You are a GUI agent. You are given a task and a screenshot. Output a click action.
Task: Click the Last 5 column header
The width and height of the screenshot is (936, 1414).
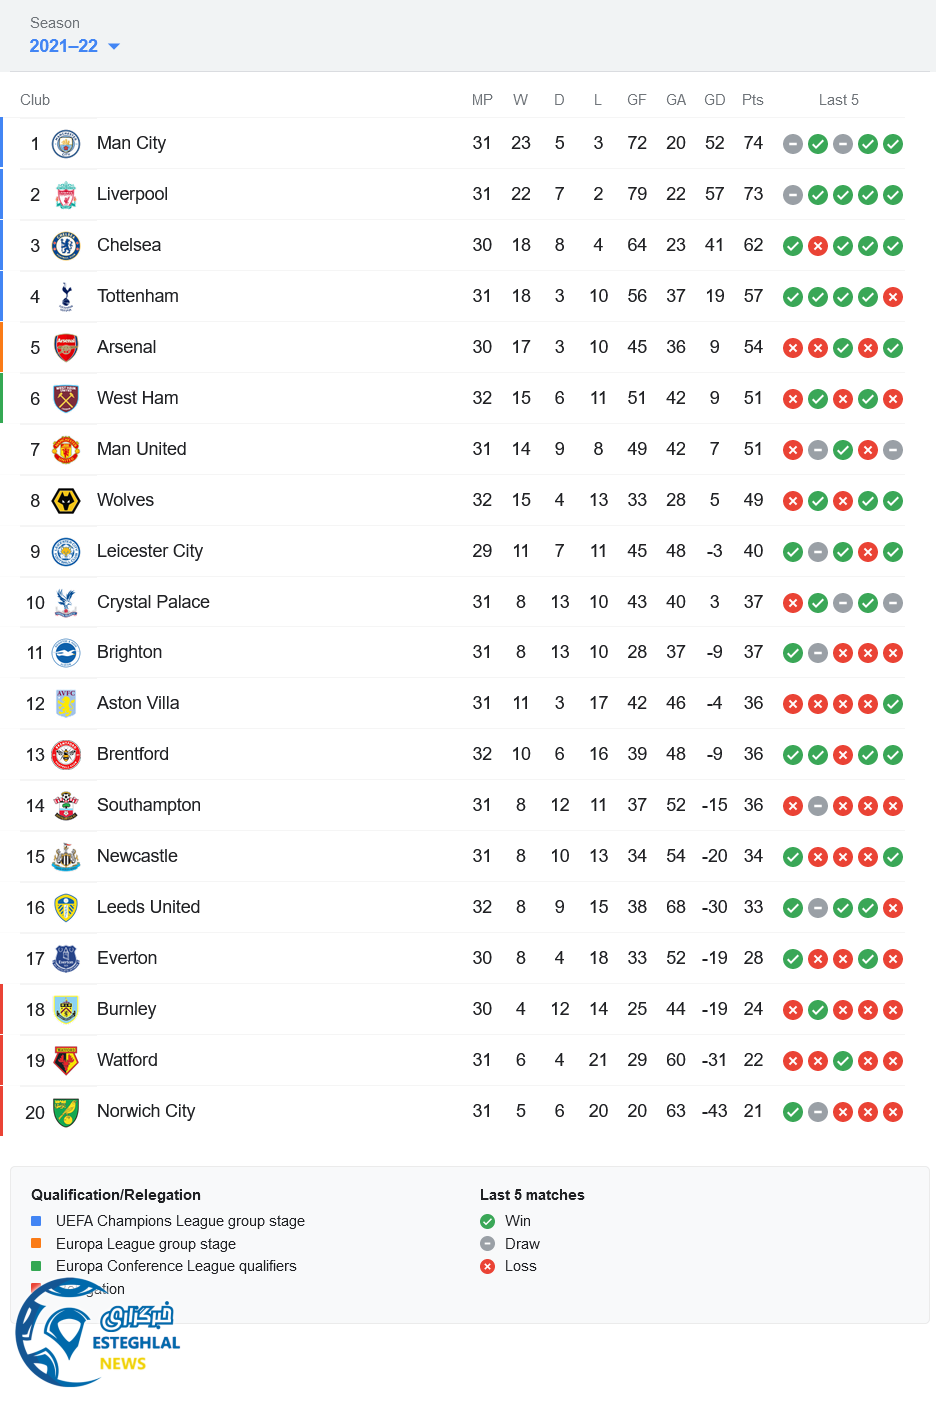[838, 100]
